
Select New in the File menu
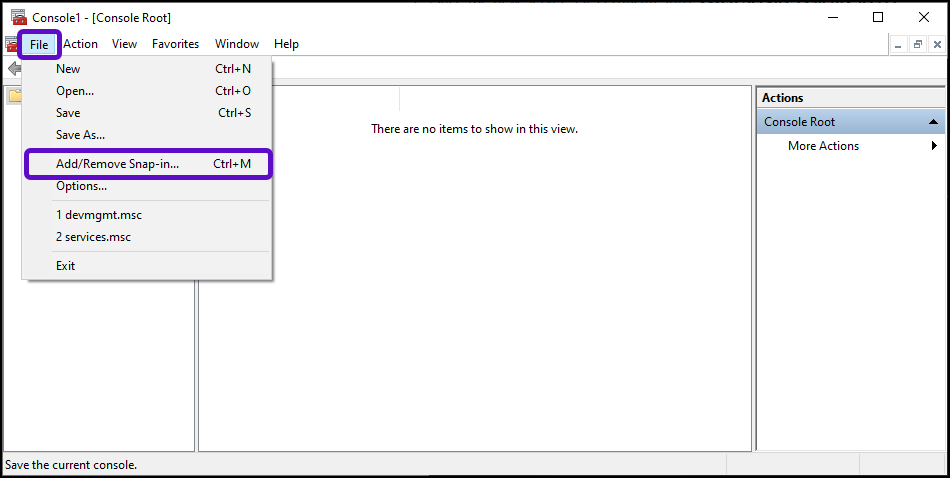68,69
